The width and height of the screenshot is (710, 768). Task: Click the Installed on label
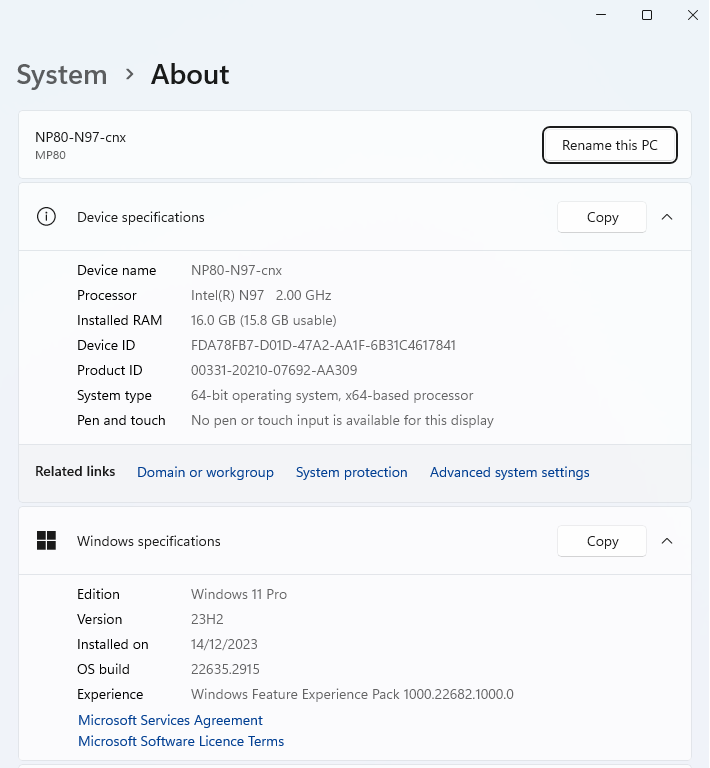pyautogui.click(x=113, y=644)
